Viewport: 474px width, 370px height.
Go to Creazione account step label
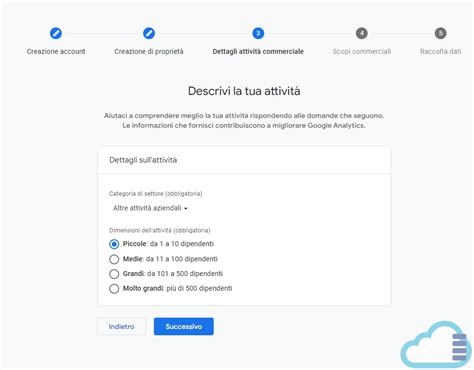[x=56, y=51]
